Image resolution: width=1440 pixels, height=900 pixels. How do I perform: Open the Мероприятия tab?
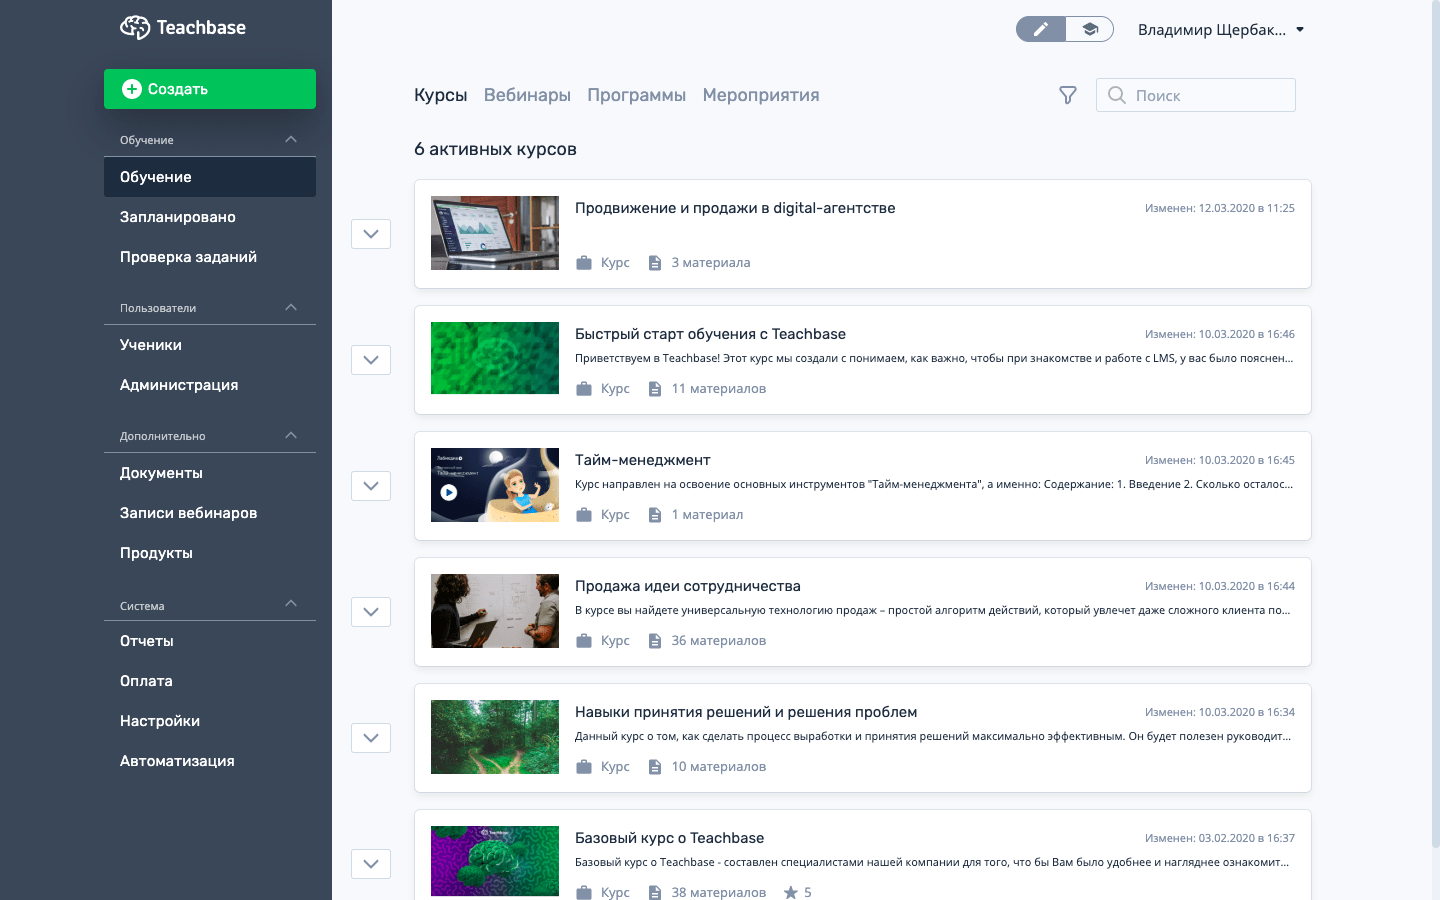(760, 95)
